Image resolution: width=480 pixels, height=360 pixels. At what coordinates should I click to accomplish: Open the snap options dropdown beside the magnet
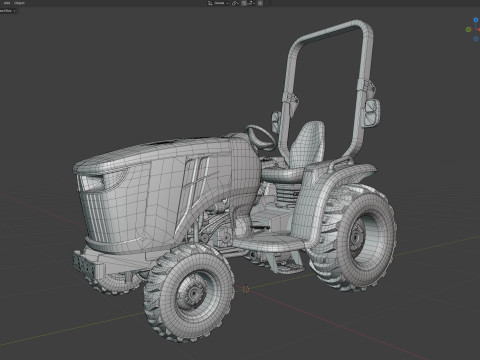click(251, 3)
